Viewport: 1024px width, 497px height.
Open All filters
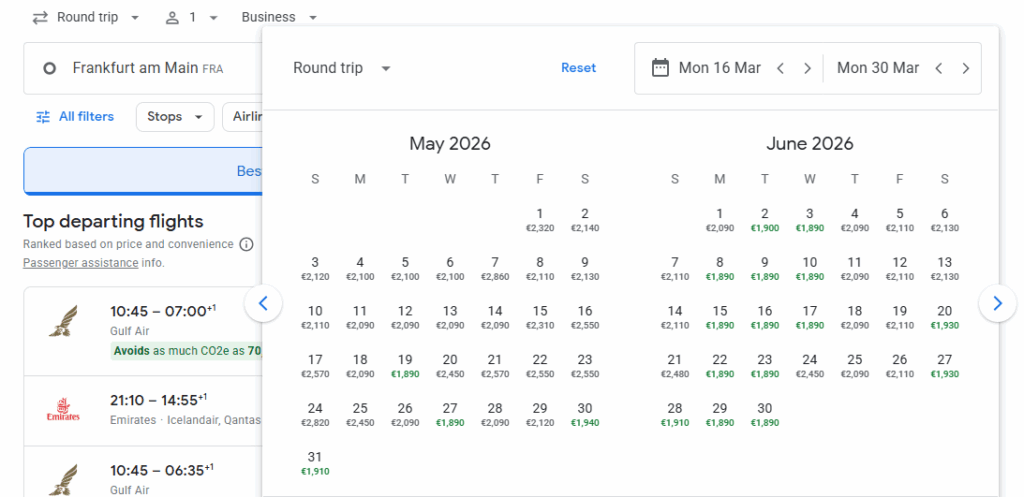click(75, 117)
